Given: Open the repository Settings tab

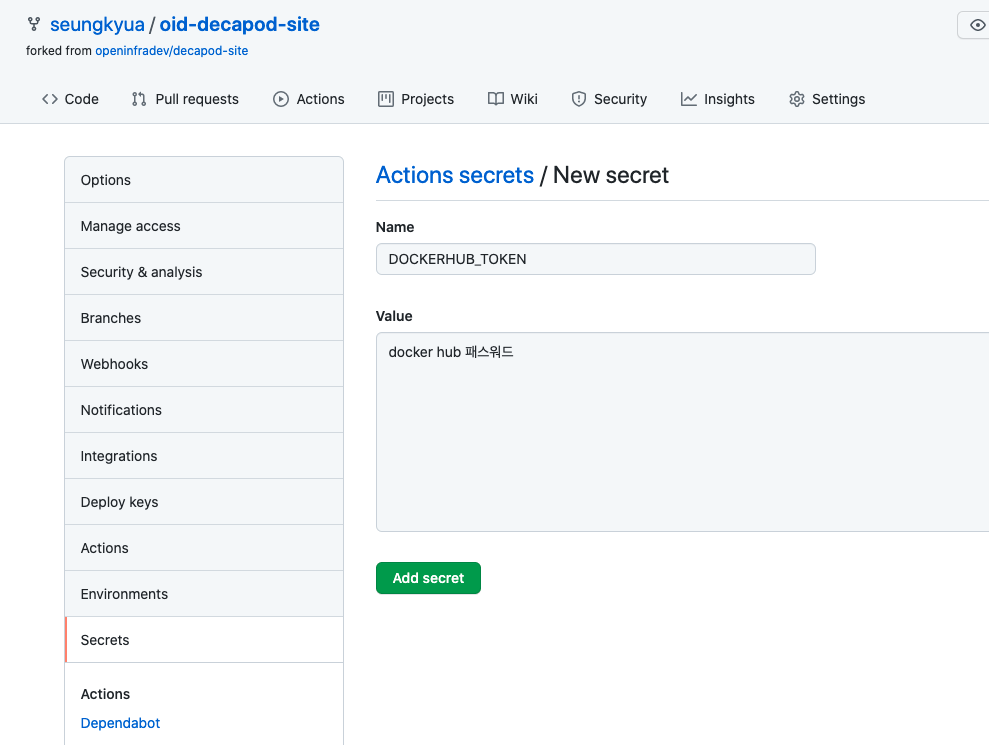Looking at the screenshot, I should (827, 99).
